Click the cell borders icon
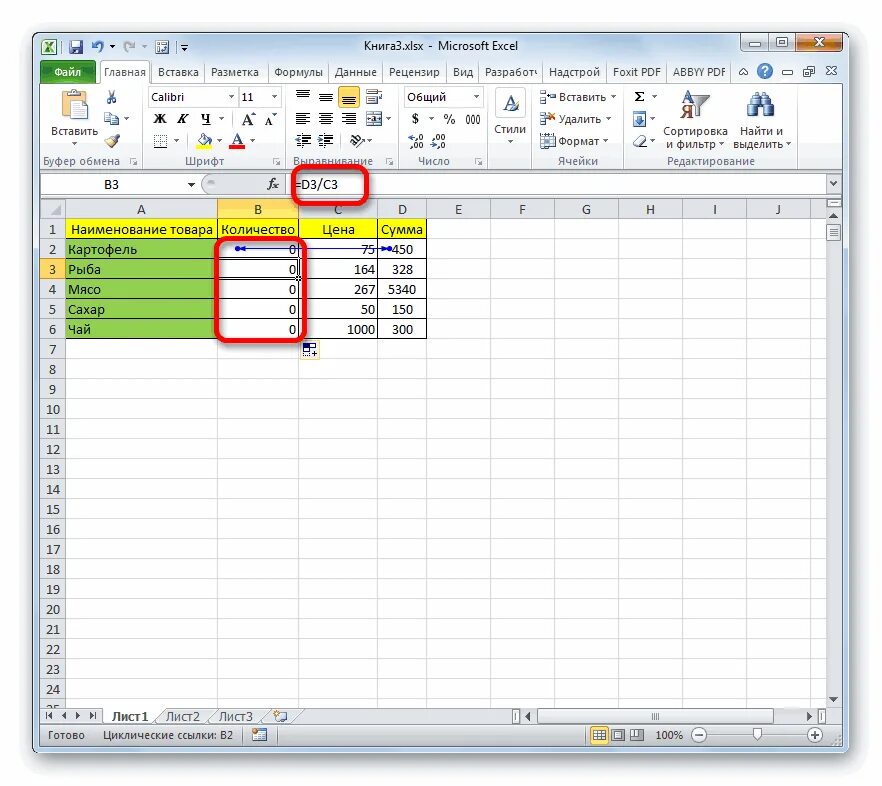The width and height of the screenshot is (882, 786). [x=160, y=141]
